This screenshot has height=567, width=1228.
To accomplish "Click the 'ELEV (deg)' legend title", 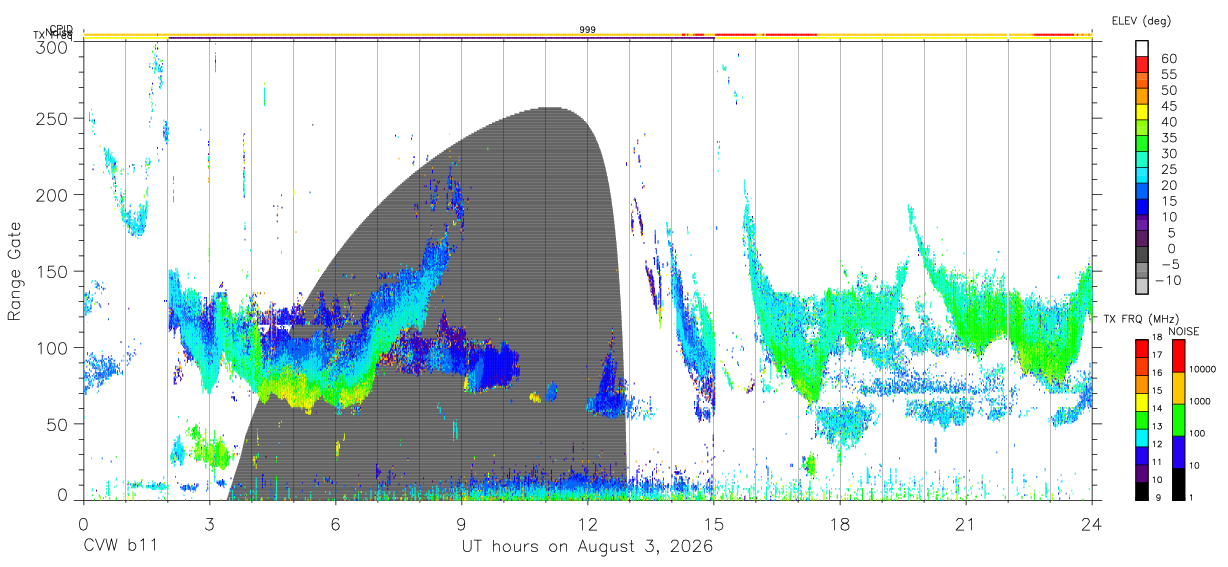I will tap(1141, 20).
